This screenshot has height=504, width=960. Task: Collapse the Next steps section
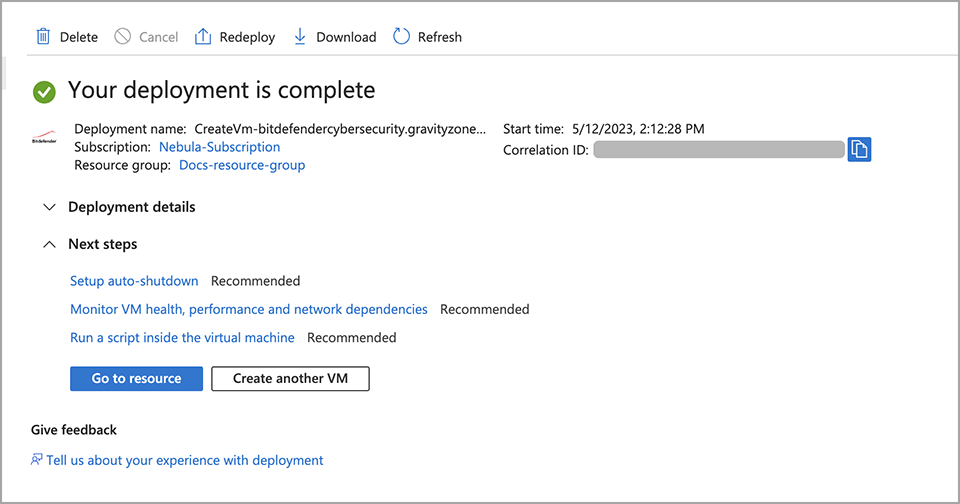click(x=50, y=244)
